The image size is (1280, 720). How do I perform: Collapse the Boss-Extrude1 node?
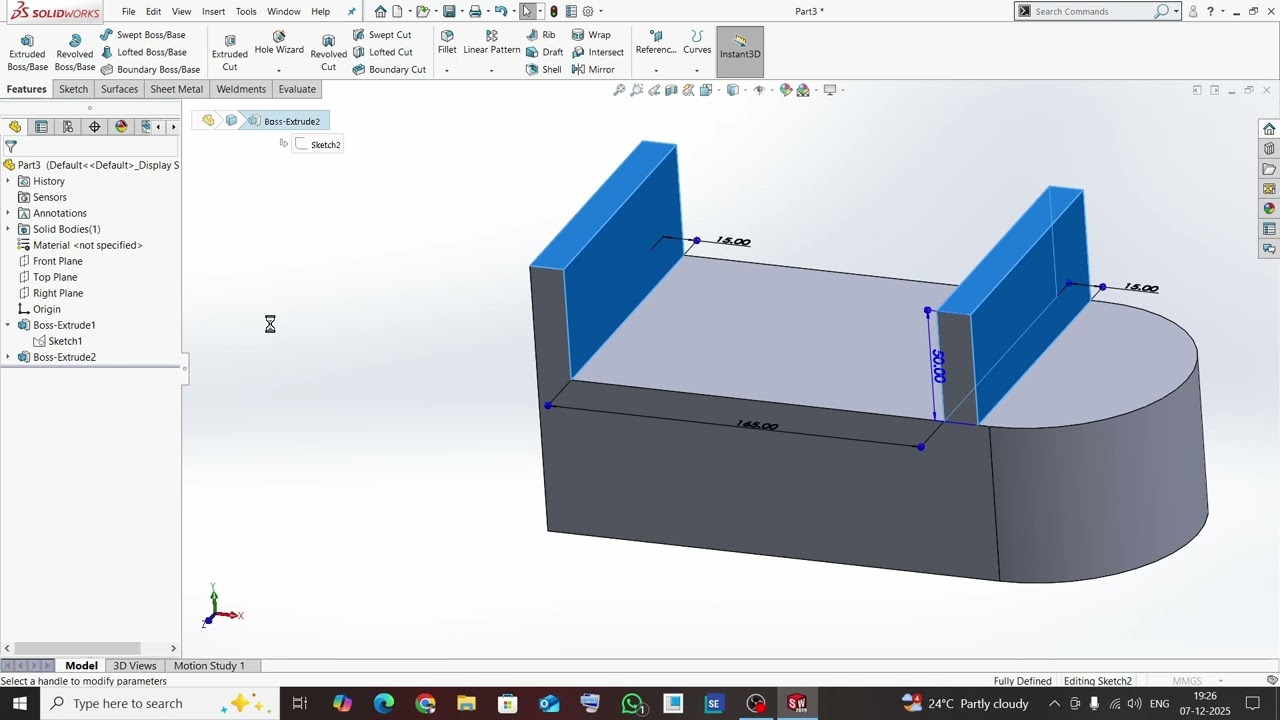click(8, 325)
